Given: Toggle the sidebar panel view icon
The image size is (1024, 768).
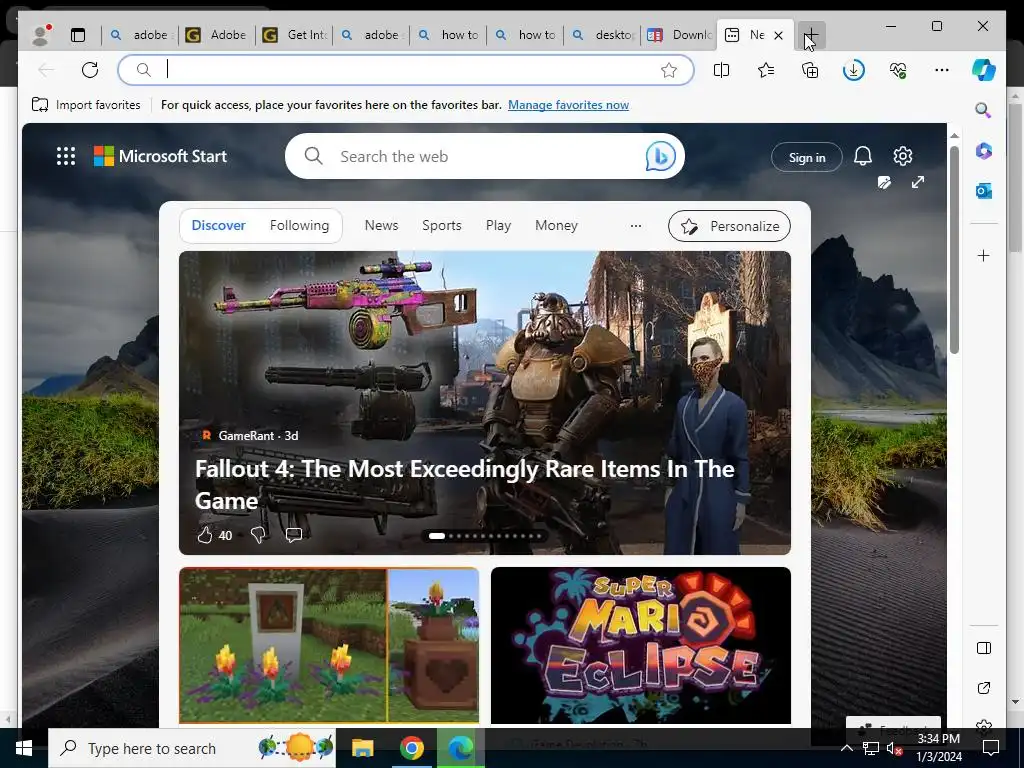Looking at the screenshot, I should pos(984,648).
